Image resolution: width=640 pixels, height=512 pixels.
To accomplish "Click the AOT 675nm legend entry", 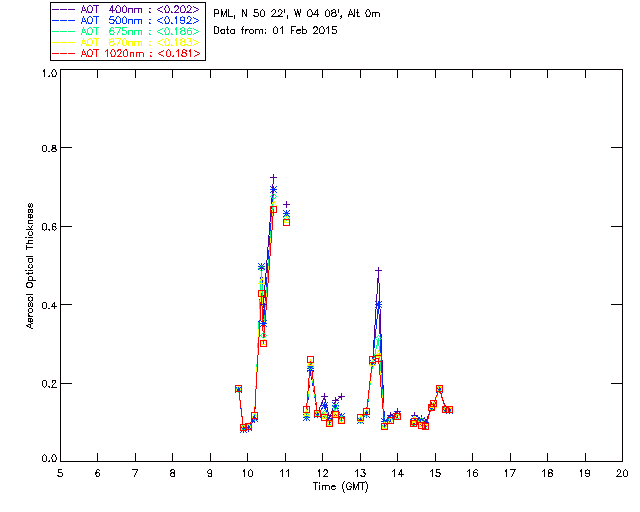I will click(x=126, y=31).
